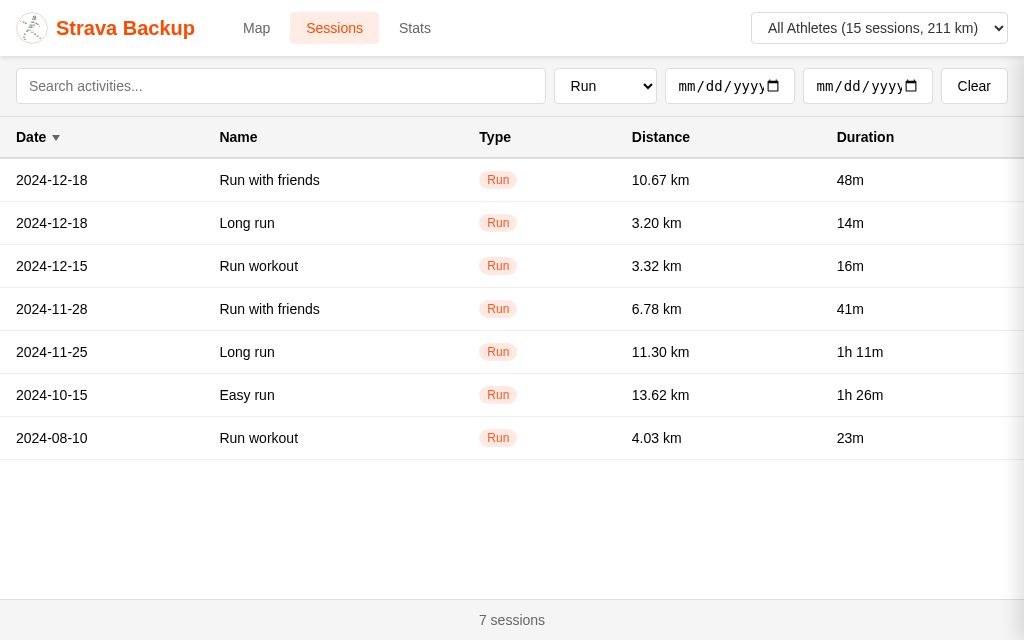Click the 6.78 km distance cell
This screenshot has height=640, width=1024.
tap(656, 309)
